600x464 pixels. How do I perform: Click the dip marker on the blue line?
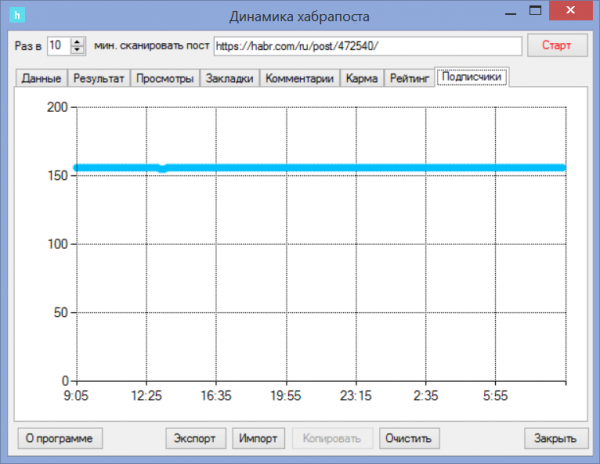pyautogui.click(x=163, y=169)
